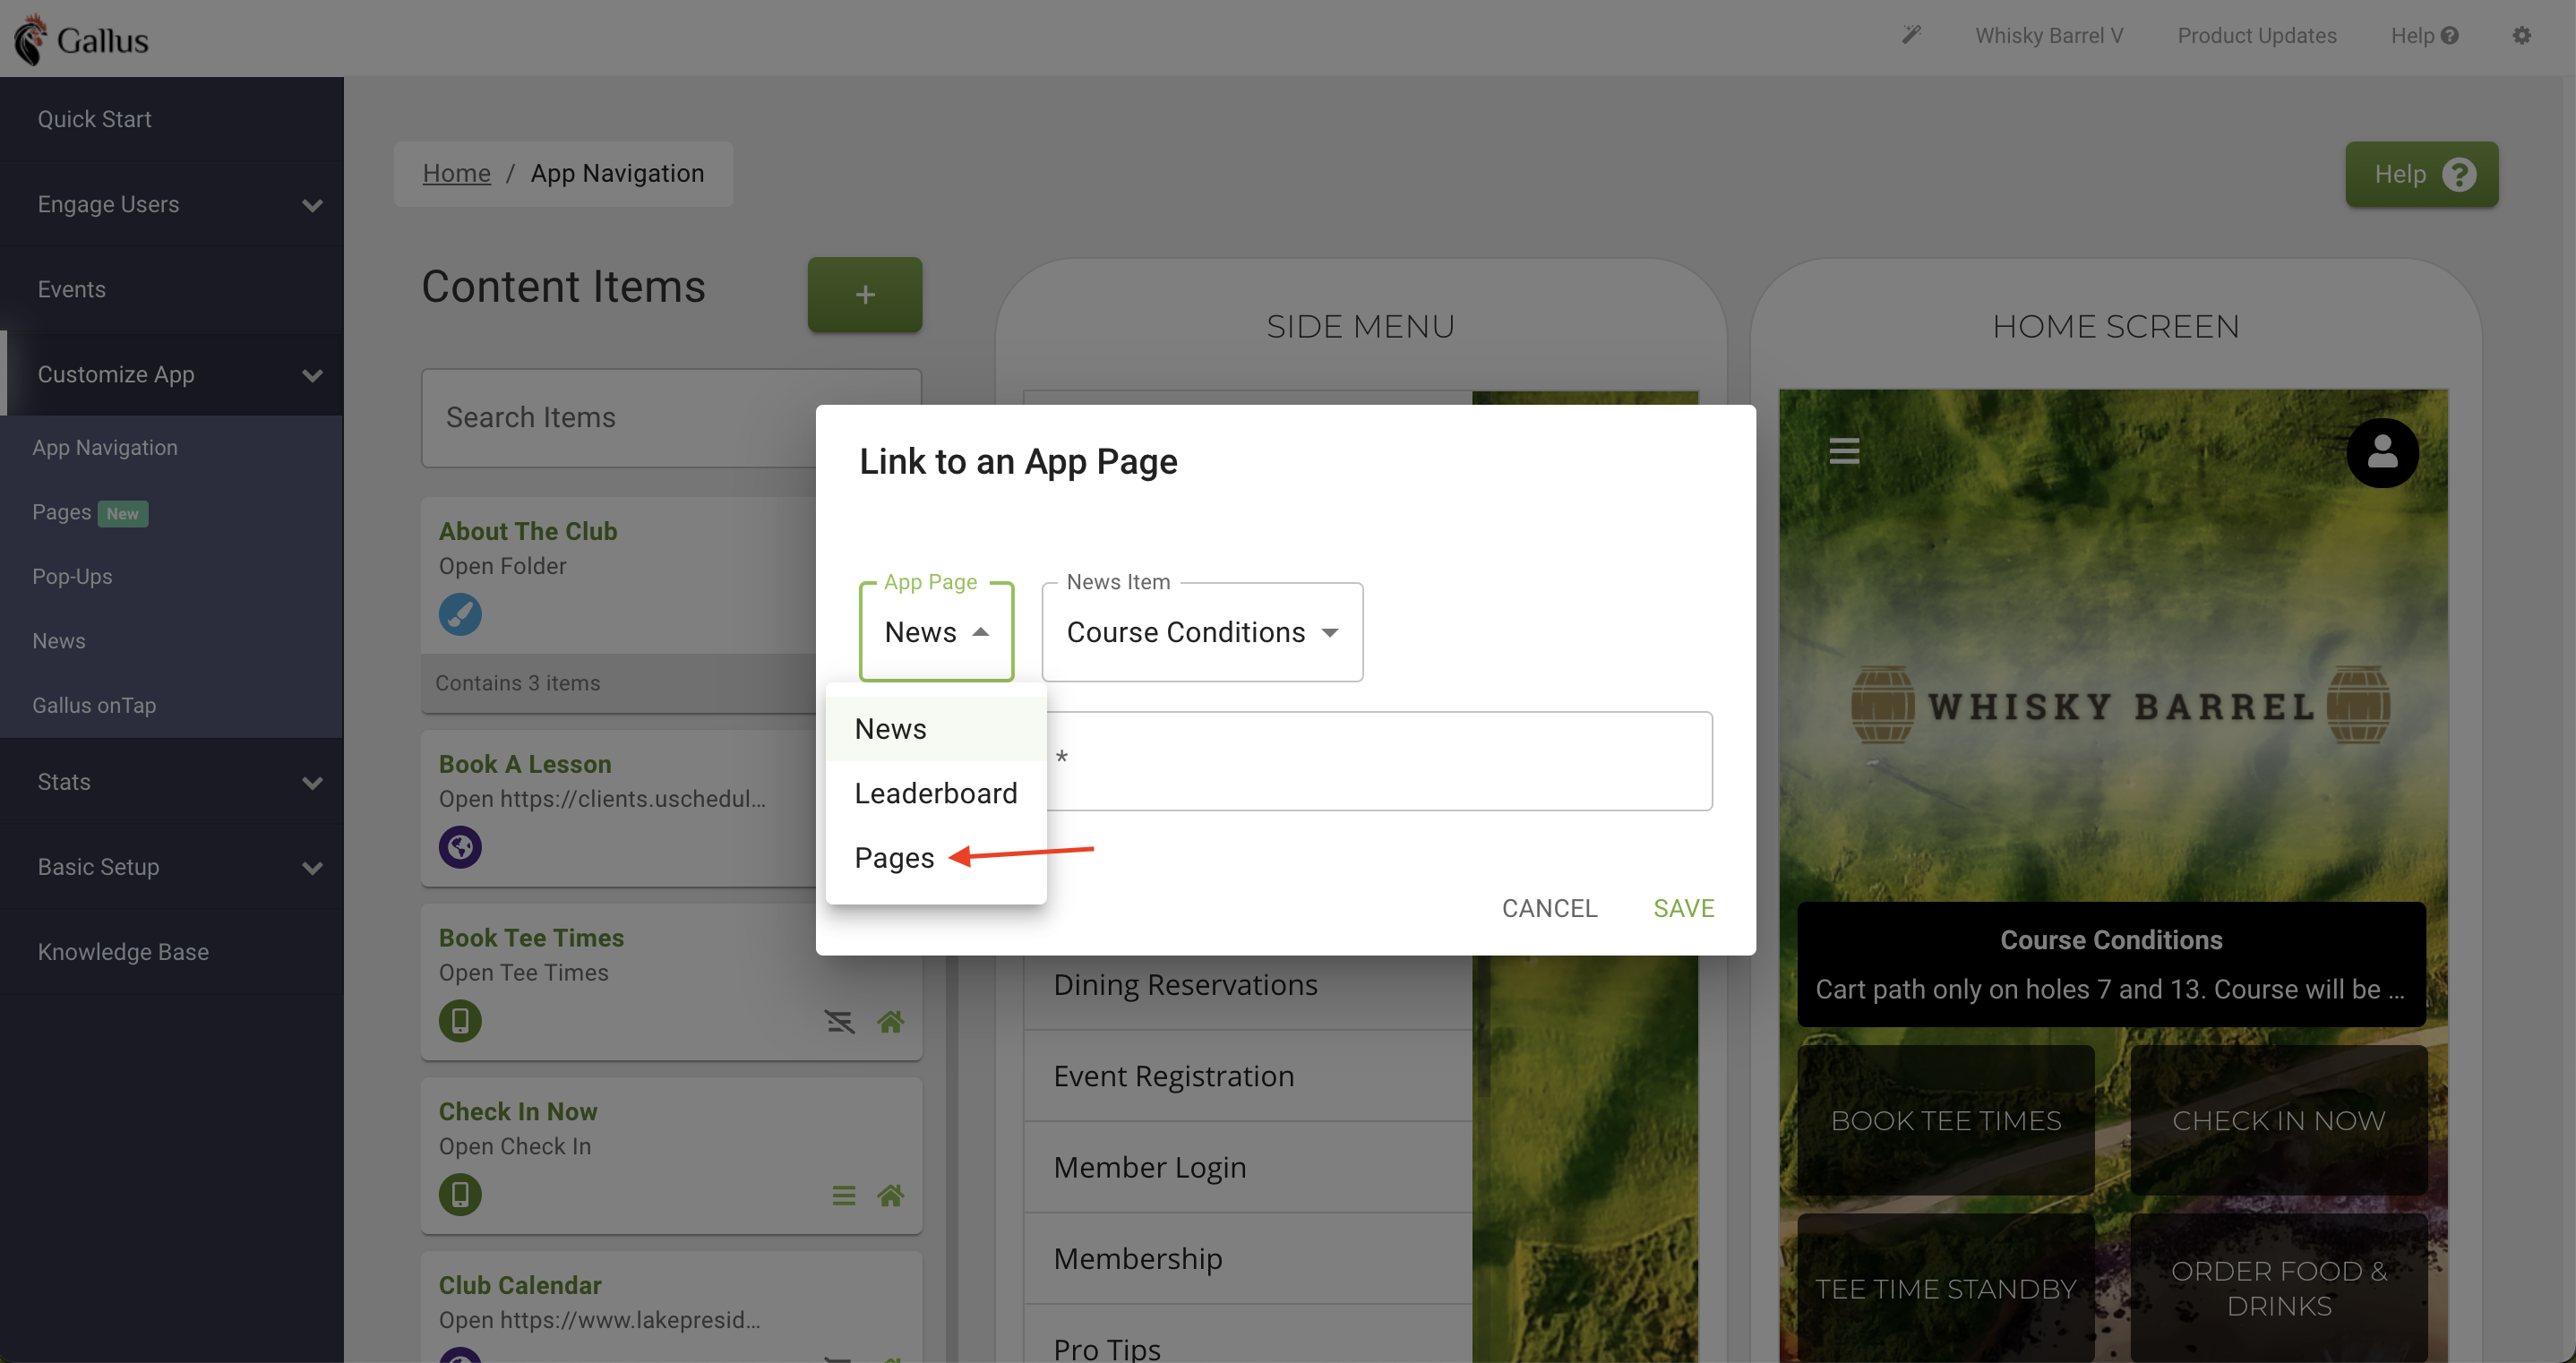2576x1363 pixels.
Task: Expand the Basic Setup section
Action: pos(172,867)
